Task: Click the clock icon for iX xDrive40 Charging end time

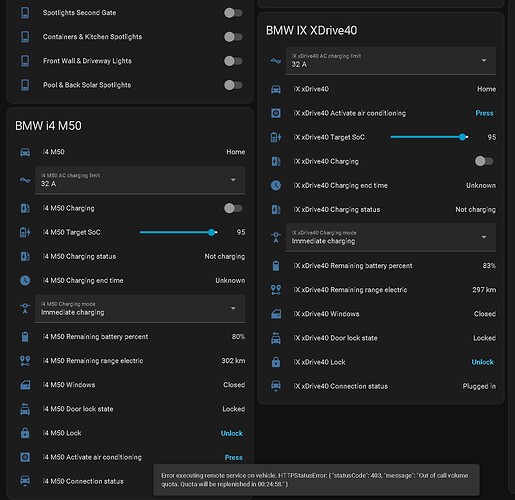Action: pyautogui.click(x=276, y=185)
